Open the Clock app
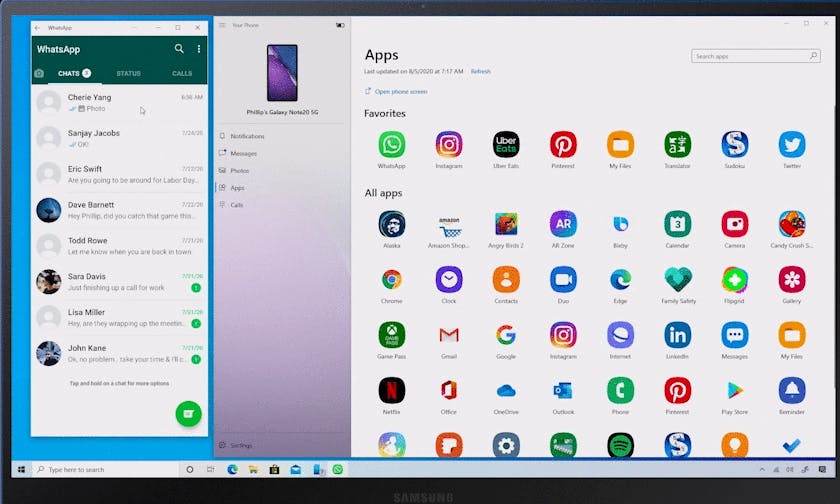 click(x=449, y=280)
